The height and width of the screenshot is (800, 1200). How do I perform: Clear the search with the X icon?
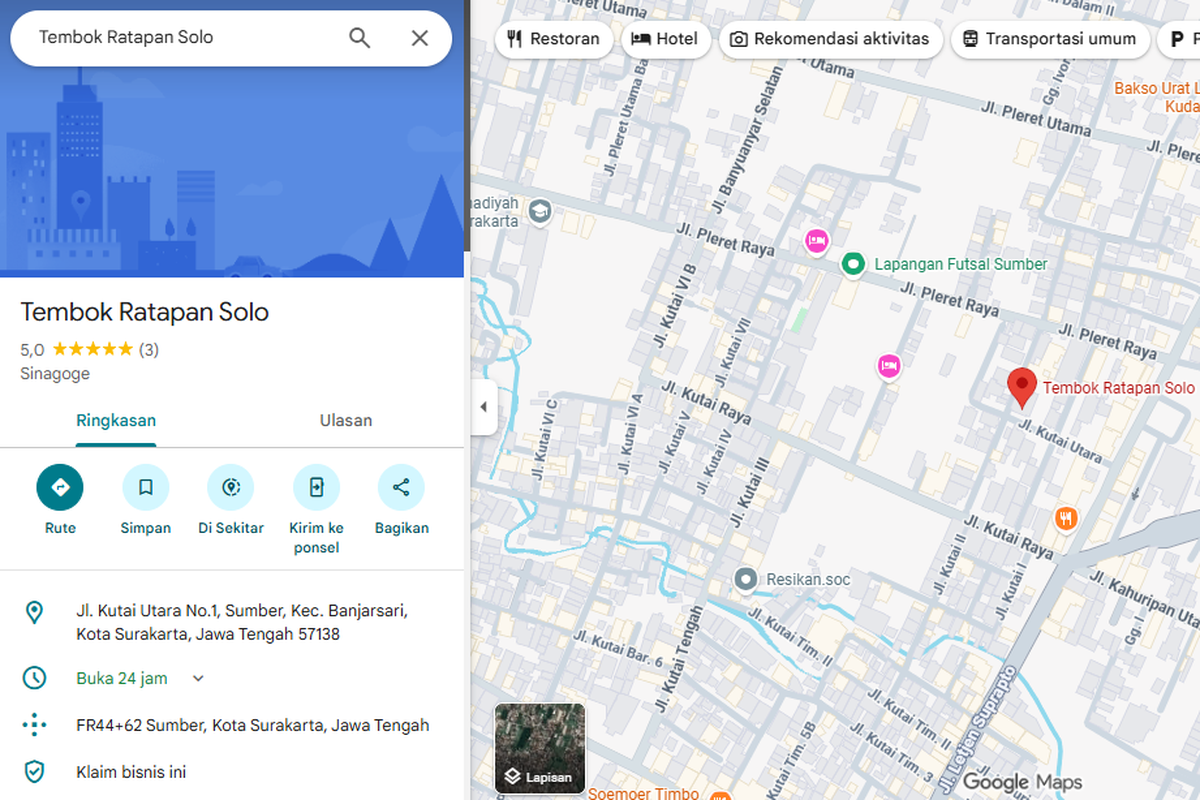pyautogui.click(x=420, y=37)
